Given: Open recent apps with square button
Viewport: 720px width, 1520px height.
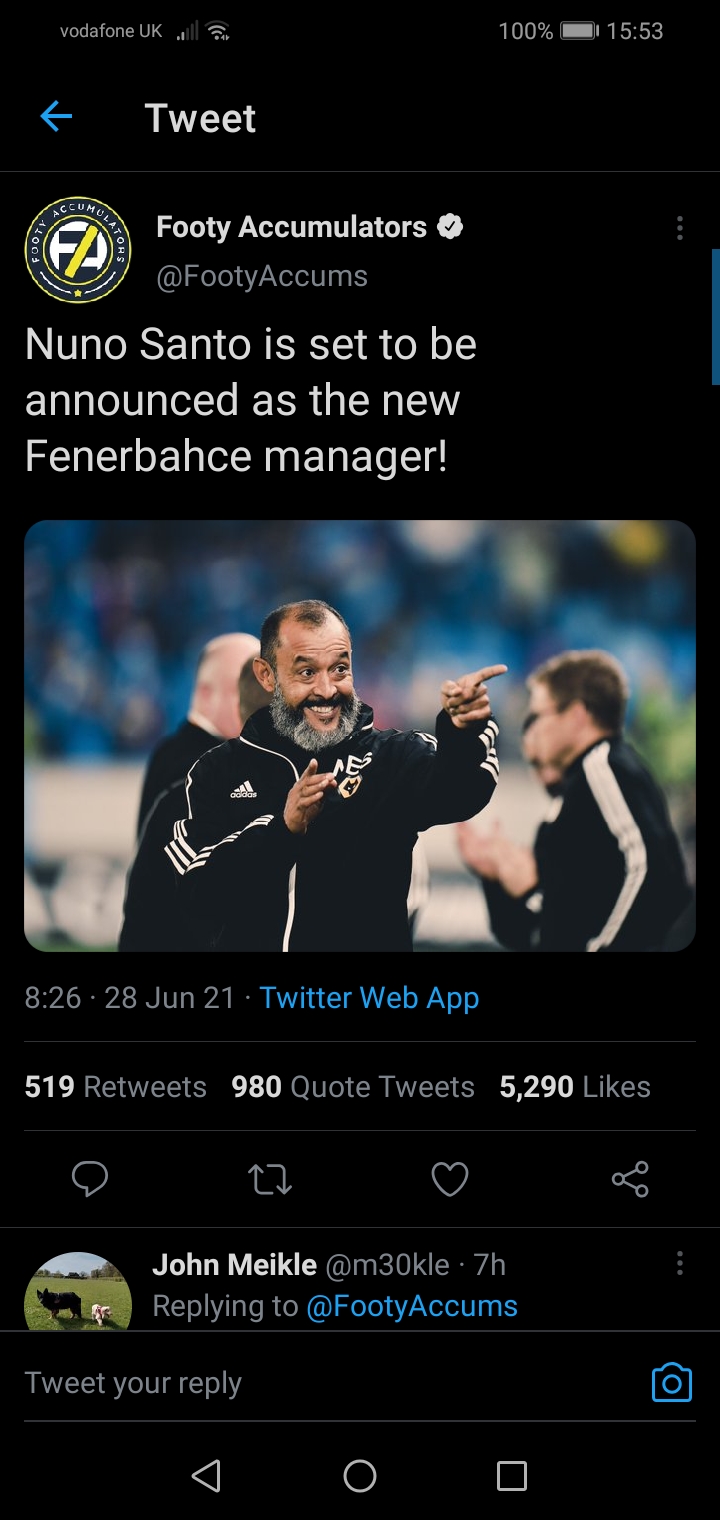Looking at the screenshot, I should tap(511, 1476).
